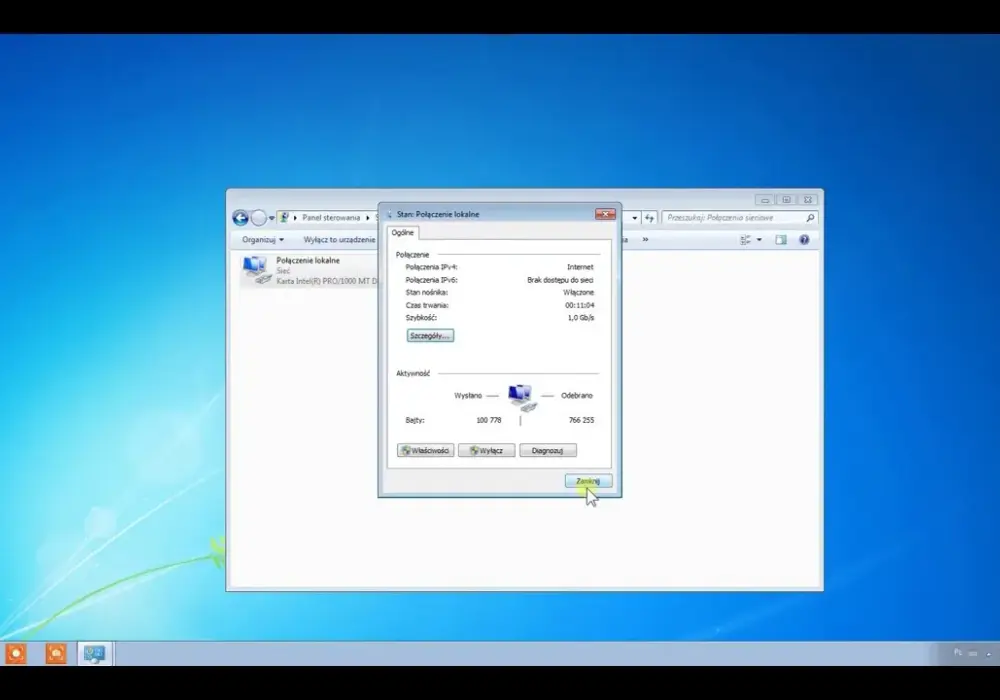Viewport: 1000px width, 700px height.
Task: Maximize the Network Connections window
Action: point(786,200)
